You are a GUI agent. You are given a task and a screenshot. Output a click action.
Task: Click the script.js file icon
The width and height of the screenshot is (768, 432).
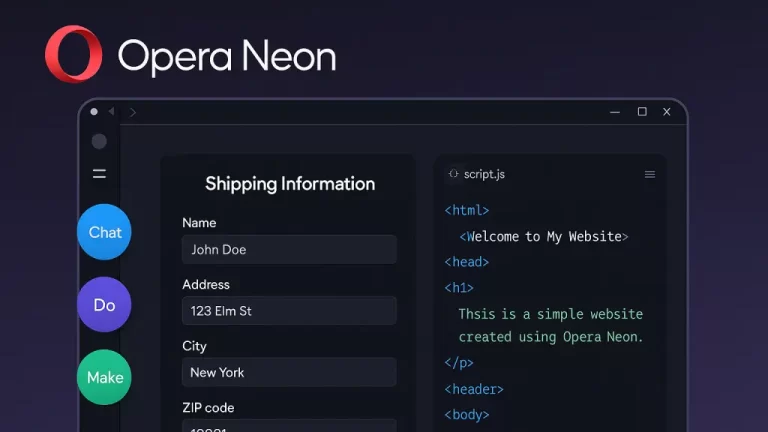(454, 174)
